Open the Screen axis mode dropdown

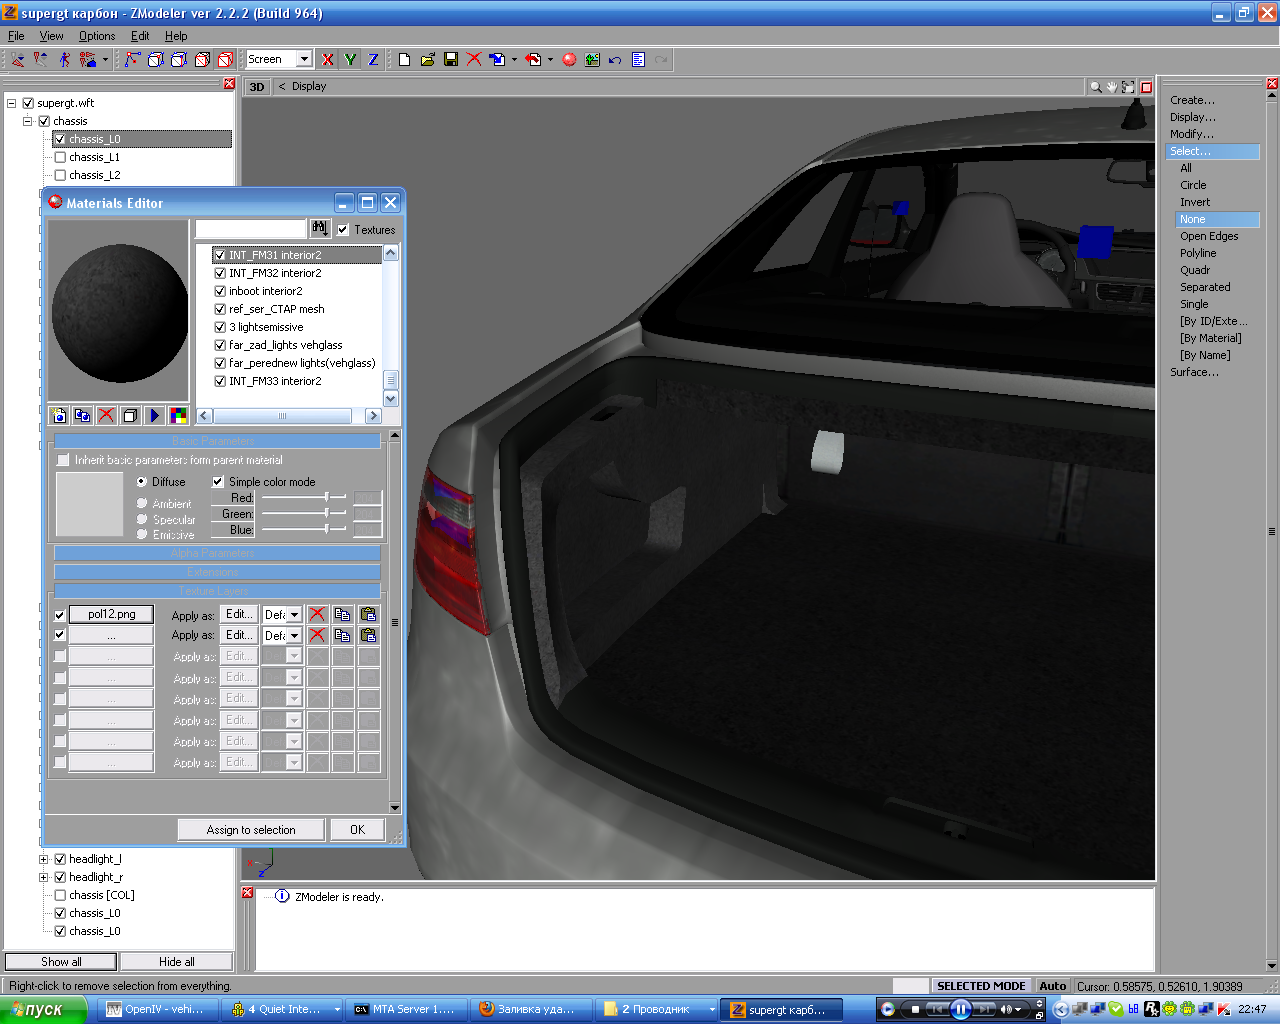tap(304, 60)
